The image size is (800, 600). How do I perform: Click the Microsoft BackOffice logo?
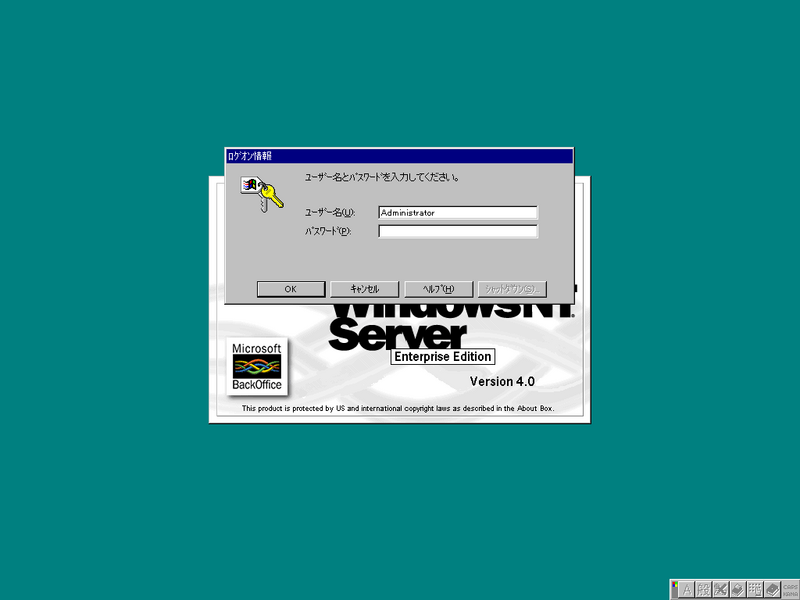click(257, 366)
